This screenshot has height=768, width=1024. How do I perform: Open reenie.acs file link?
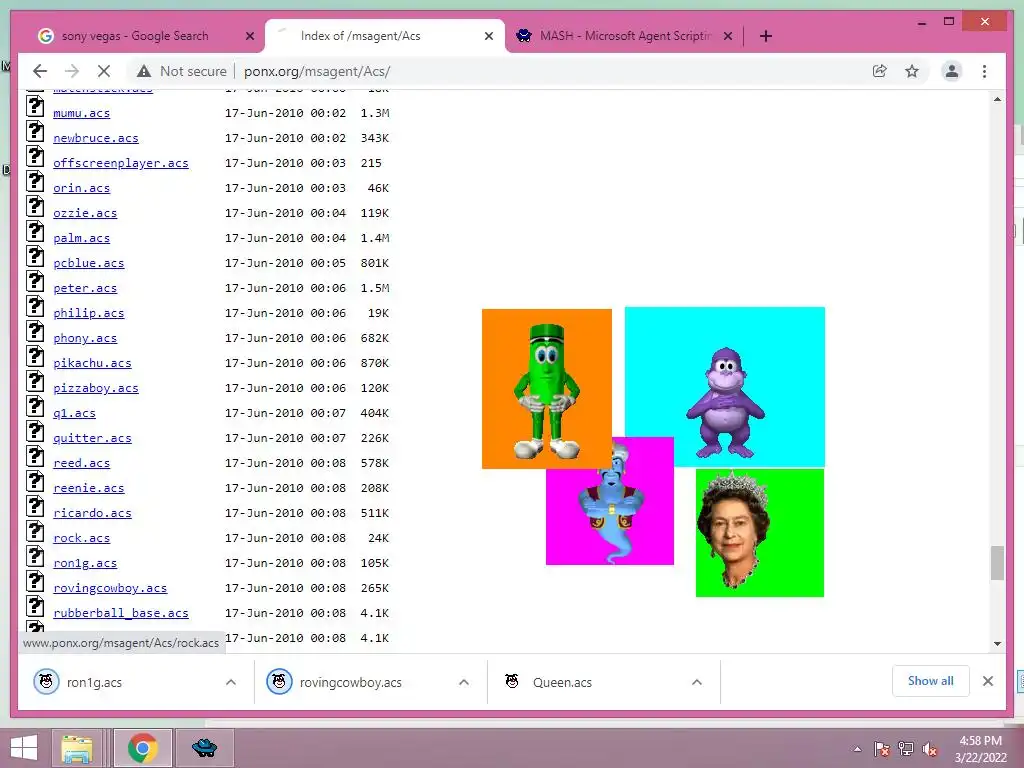[89, 488]
